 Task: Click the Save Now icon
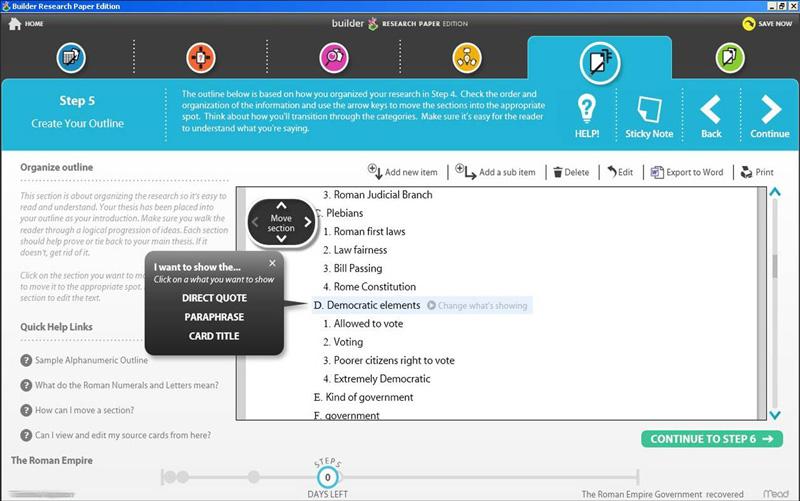[748, 23]
